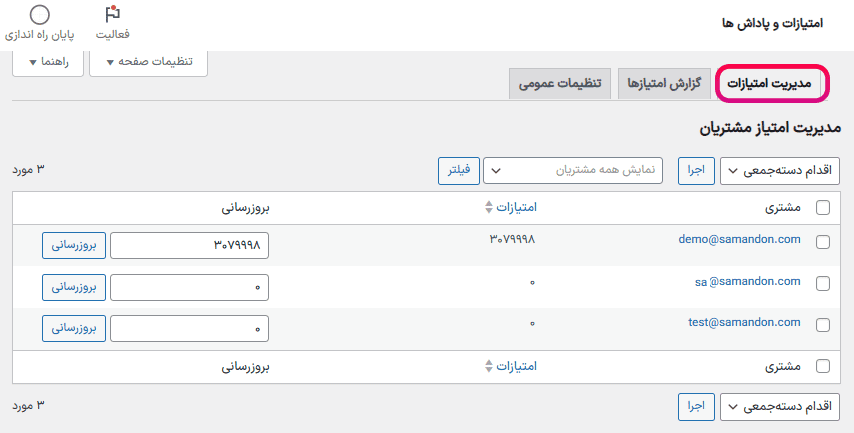854x433 pixels.
Task: Click the top ۳ مورد item count
Action: pos(28,169)
